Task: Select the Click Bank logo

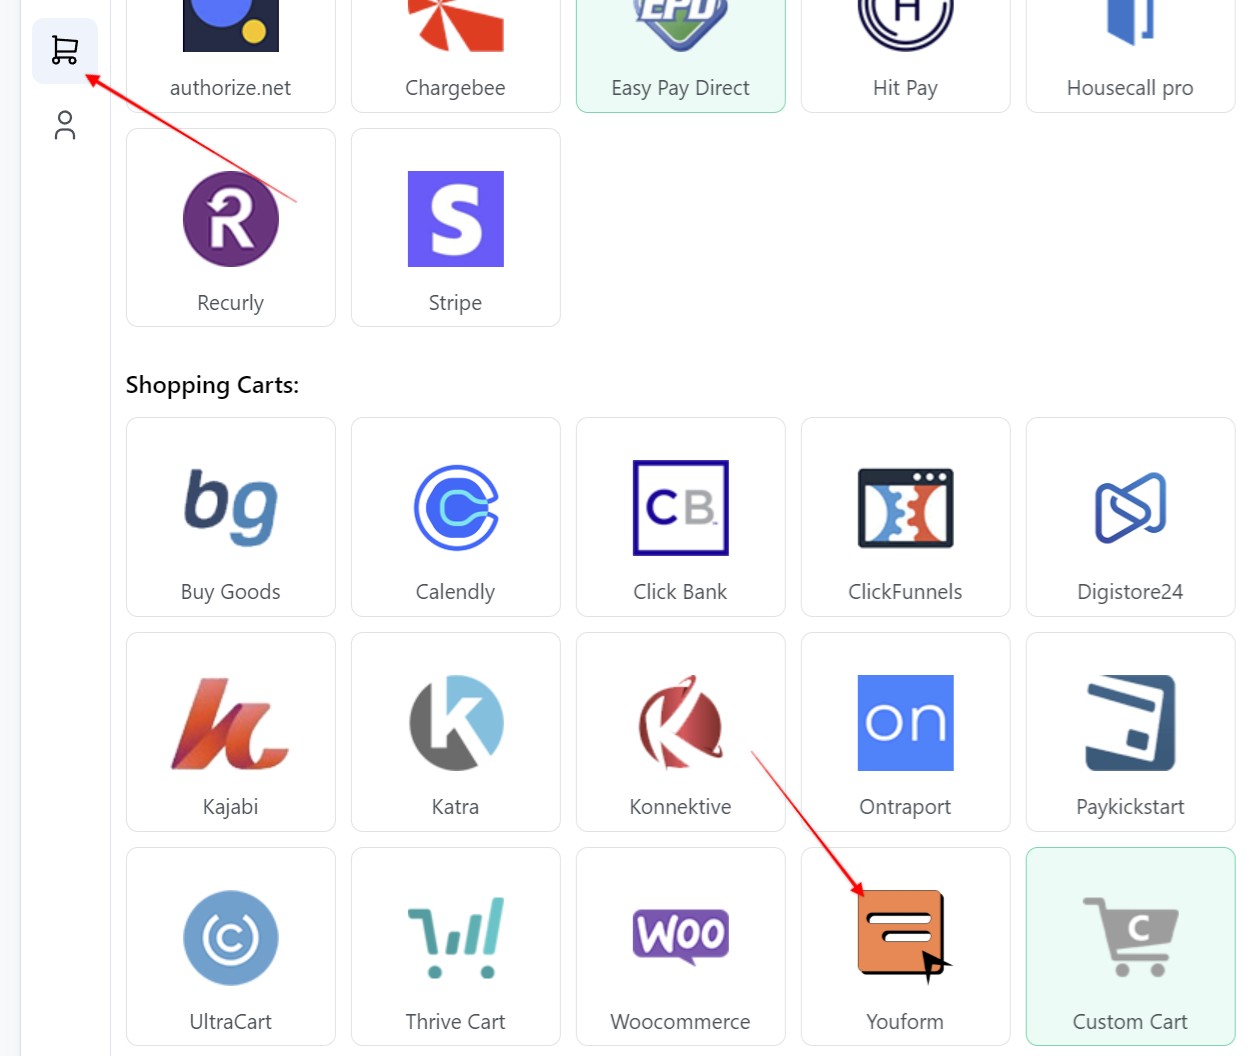Action: tap(681, 508)
